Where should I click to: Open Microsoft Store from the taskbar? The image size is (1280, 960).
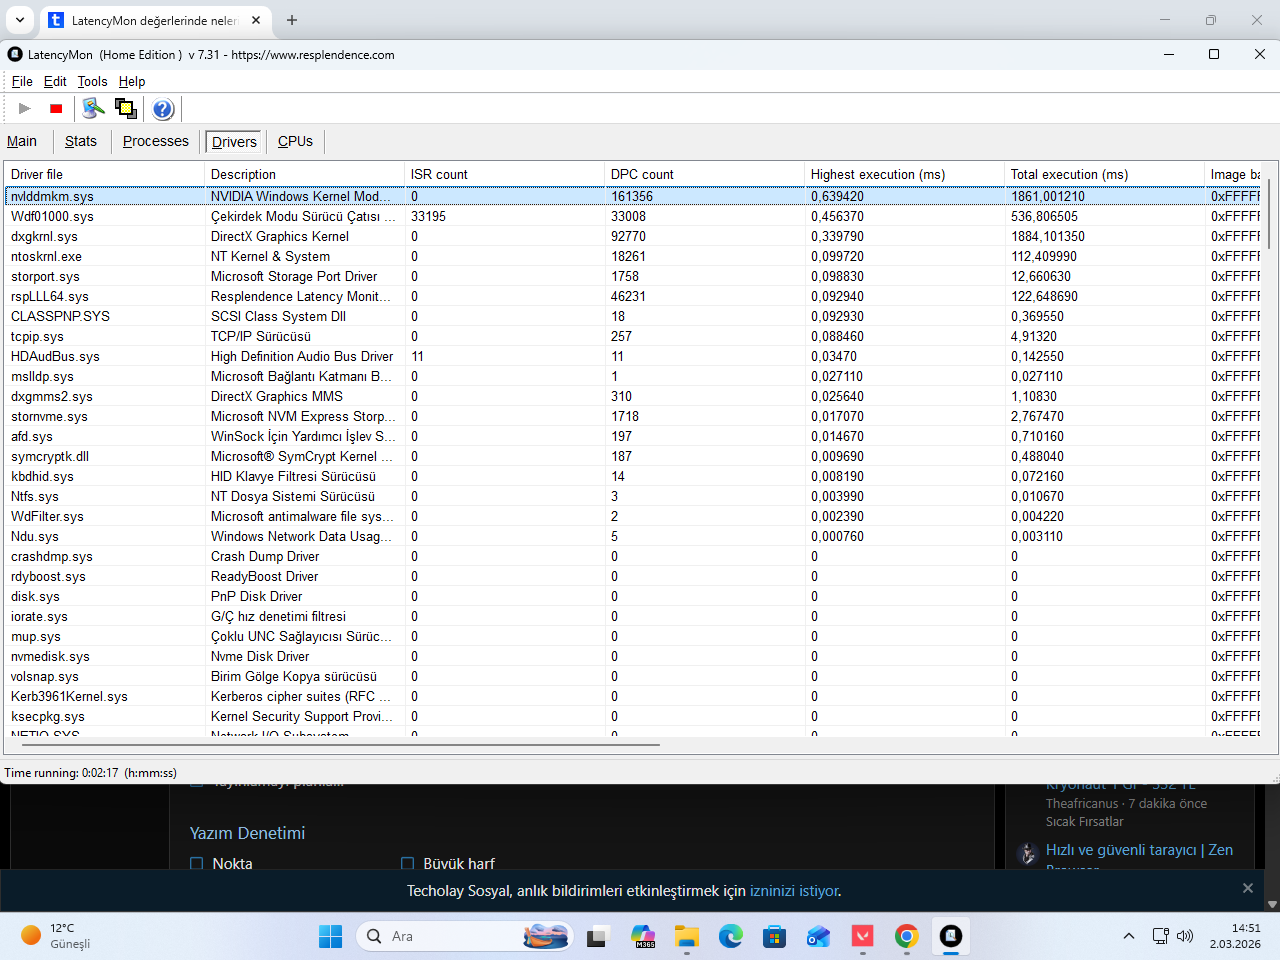click(775, 936)
